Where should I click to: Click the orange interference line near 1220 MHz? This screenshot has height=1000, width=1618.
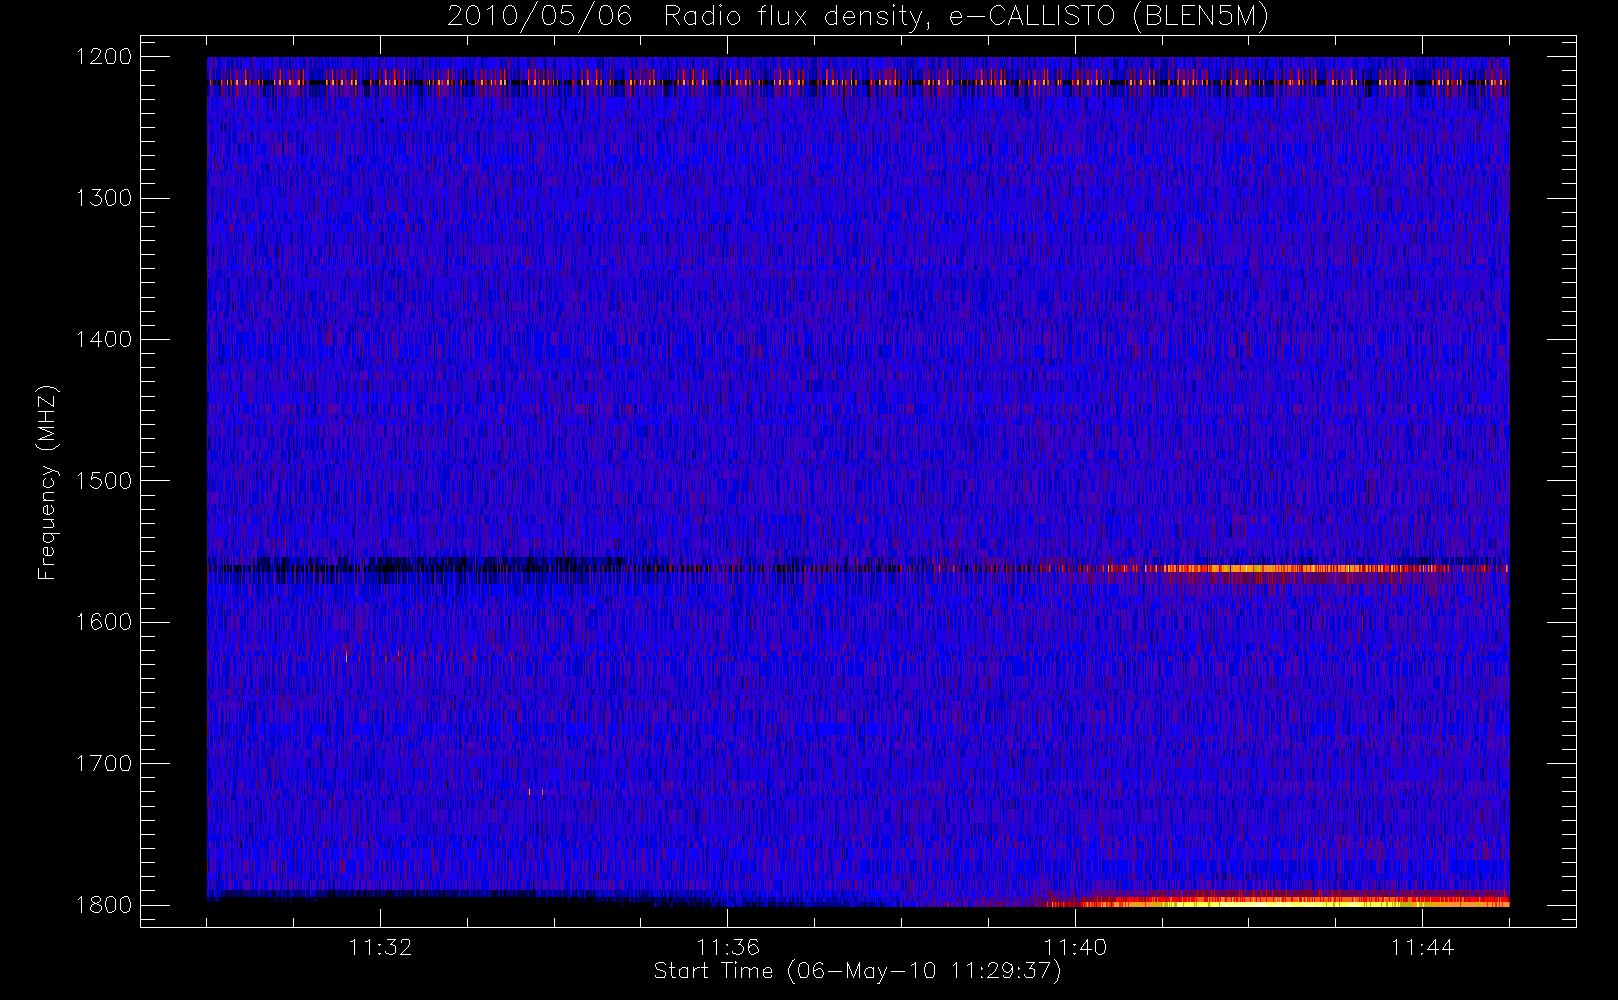[x=858, y=82]
